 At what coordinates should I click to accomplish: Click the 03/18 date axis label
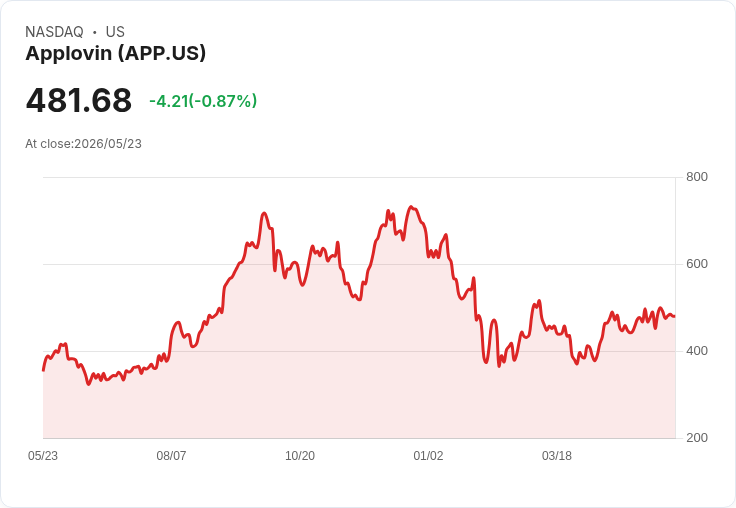[557, 456]
